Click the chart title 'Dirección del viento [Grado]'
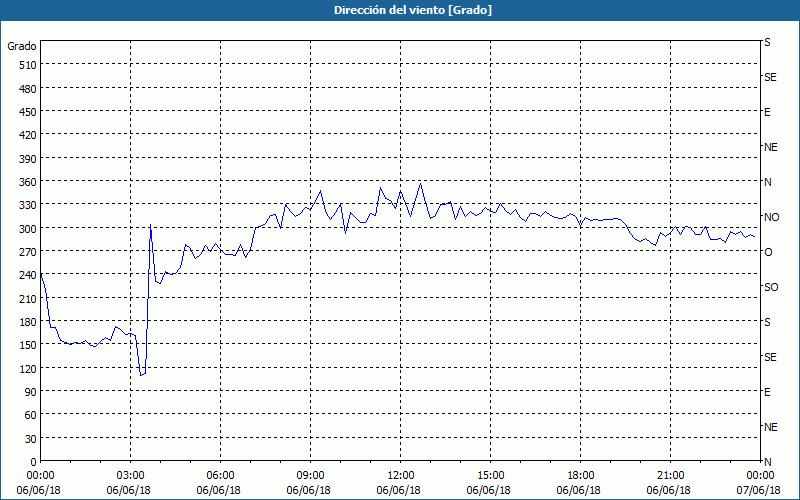Viewport: 800px width, 500px height. pyautogui.click(x=413, y=10)
